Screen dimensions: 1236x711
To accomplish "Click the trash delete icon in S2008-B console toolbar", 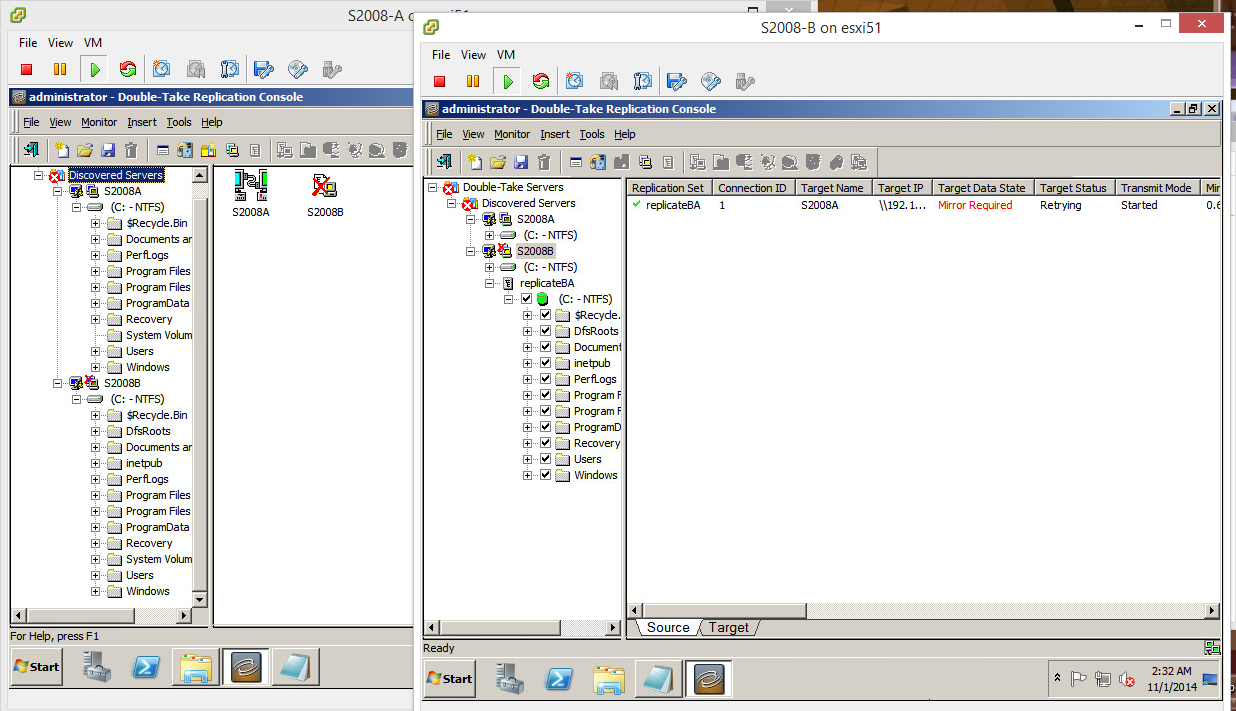I will click(x=543, y=162).
